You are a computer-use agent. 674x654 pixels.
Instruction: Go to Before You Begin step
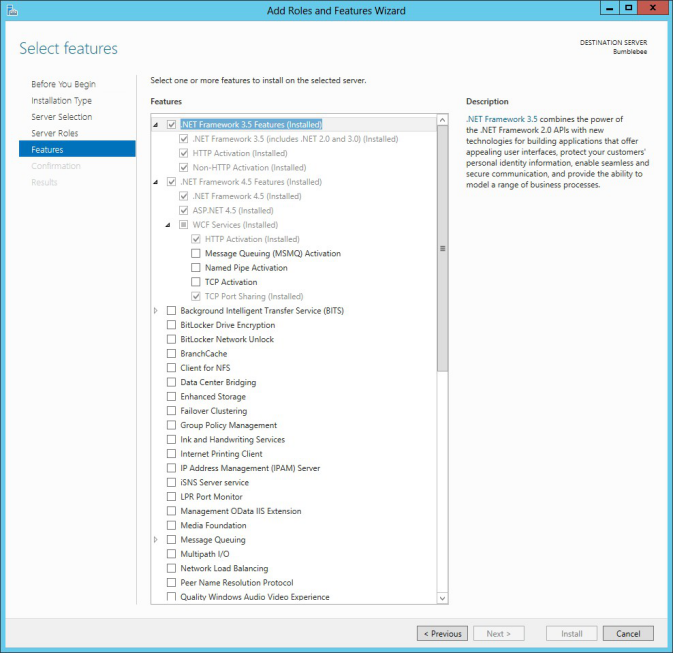[64, 84]
